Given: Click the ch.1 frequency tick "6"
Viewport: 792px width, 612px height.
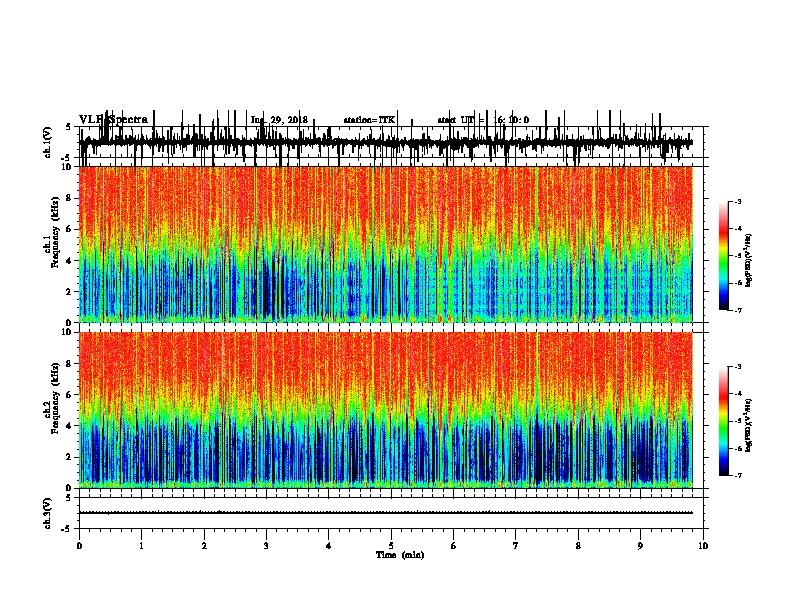Looking at the screenshot, I should (69, 229).
